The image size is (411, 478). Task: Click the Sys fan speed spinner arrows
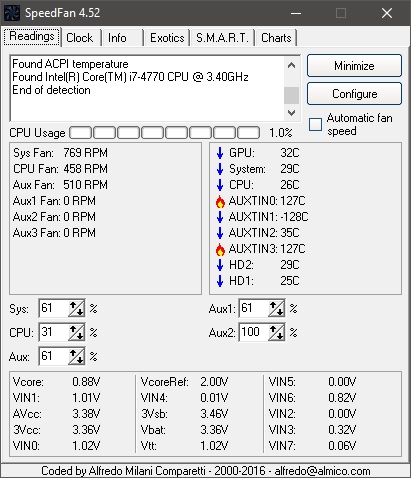76,308
